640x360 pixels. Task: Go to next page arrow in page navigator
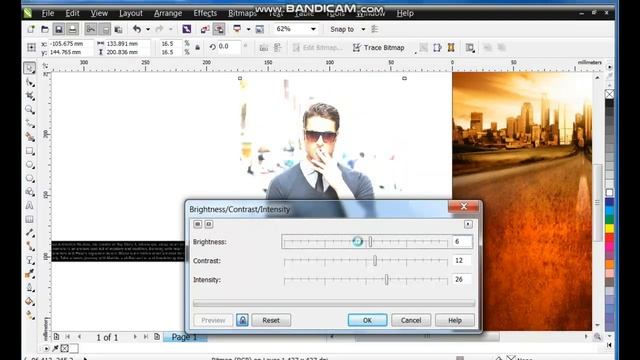[x=135, y=337]
